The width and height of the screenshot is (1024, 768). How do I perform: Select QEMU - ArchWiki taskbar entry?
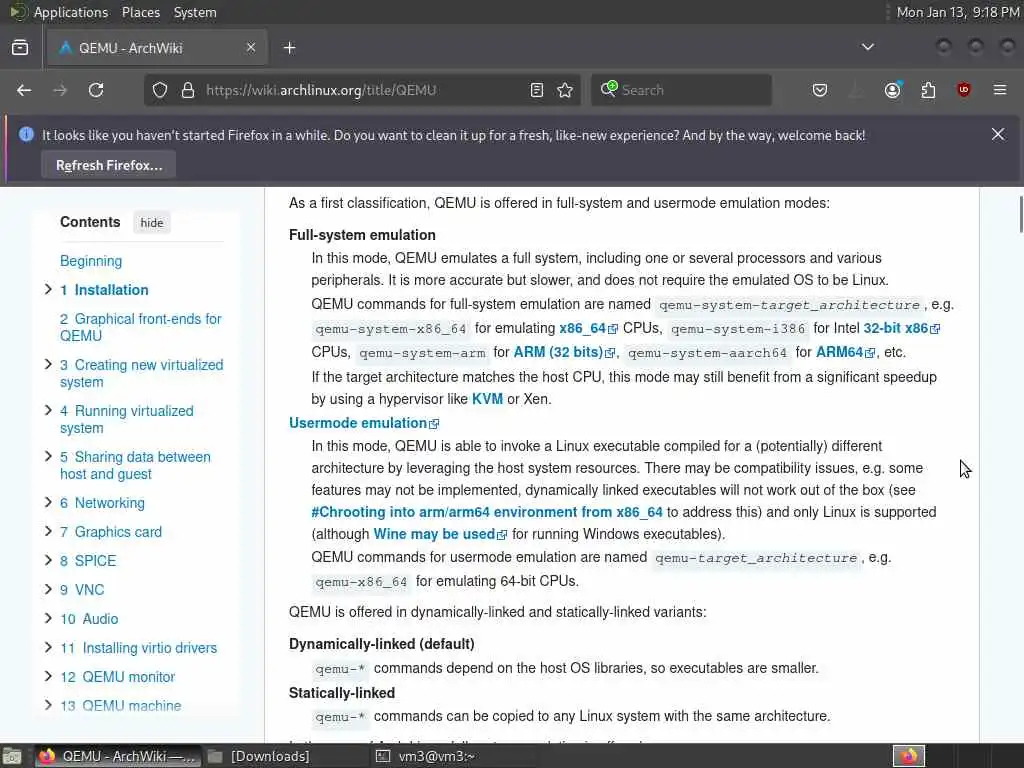pyautogui.click(x=118, y=756)
